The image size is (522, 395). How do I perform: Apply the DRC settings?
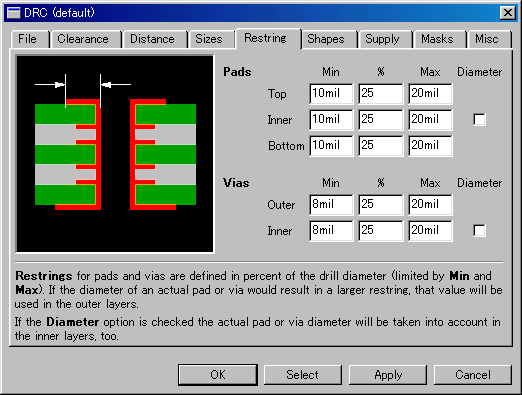pyautogui.click(x=388, y=375)
